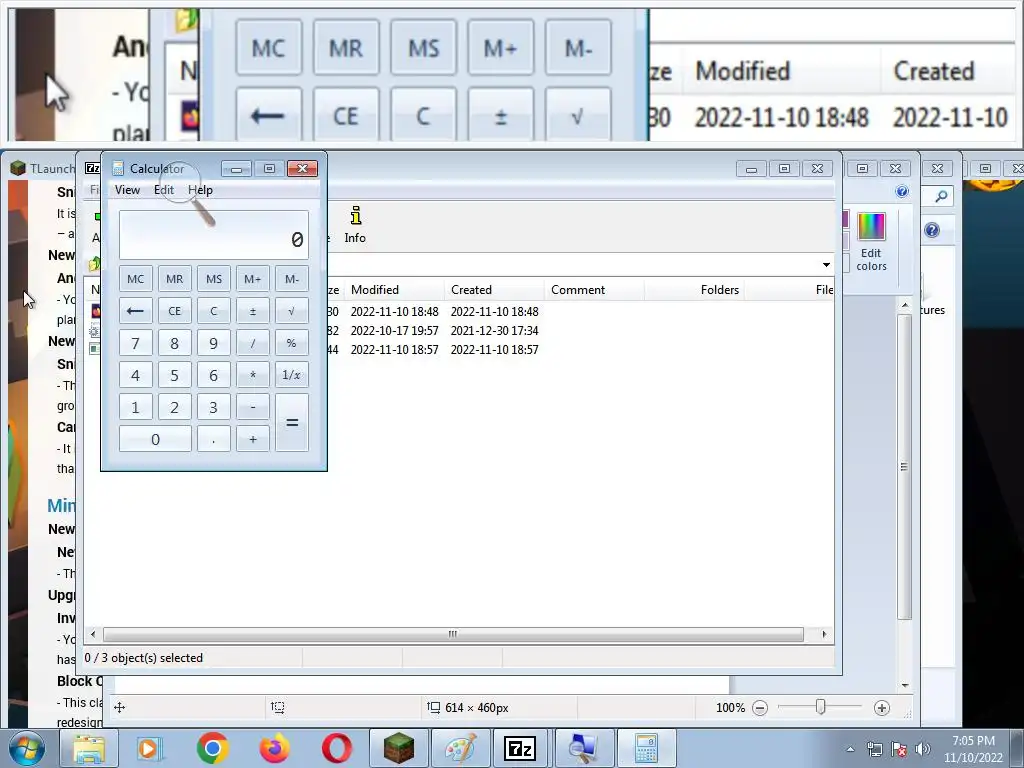Click the 7-Zip horizontal scrollbar thumb

[453, 634]
